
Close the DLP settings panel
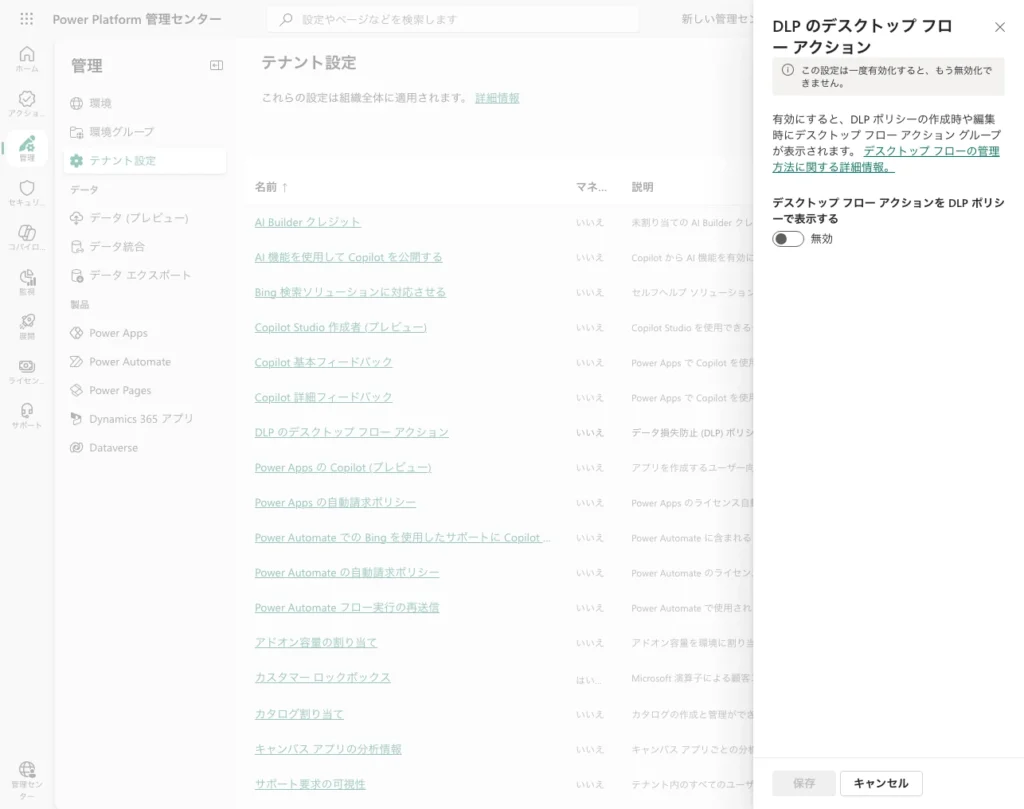coord(999,27)
